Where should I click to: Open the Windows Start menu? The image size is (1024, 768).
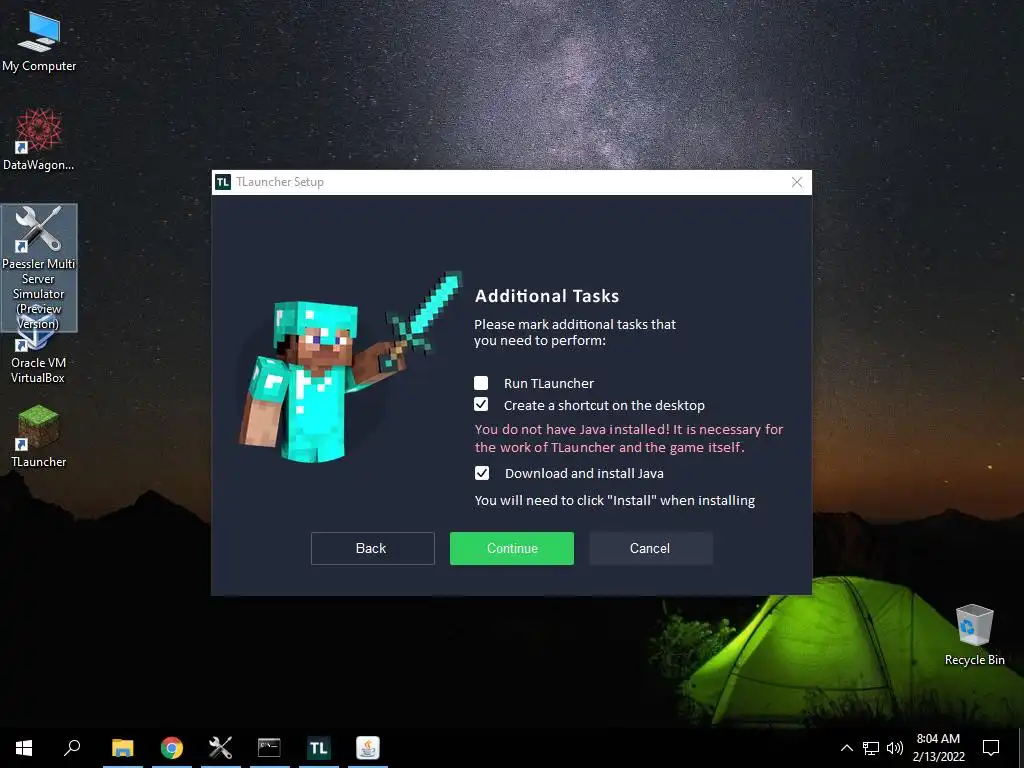pyautogui.click(x=24, y=748)
